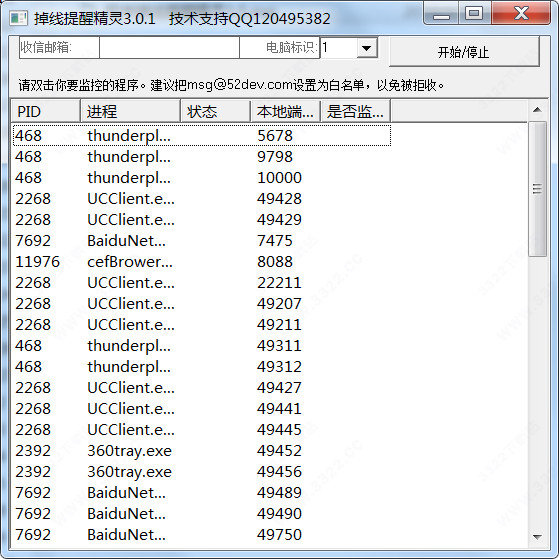Select UCClient row with port 22211
Screen dimensions: 559x559
202,283
